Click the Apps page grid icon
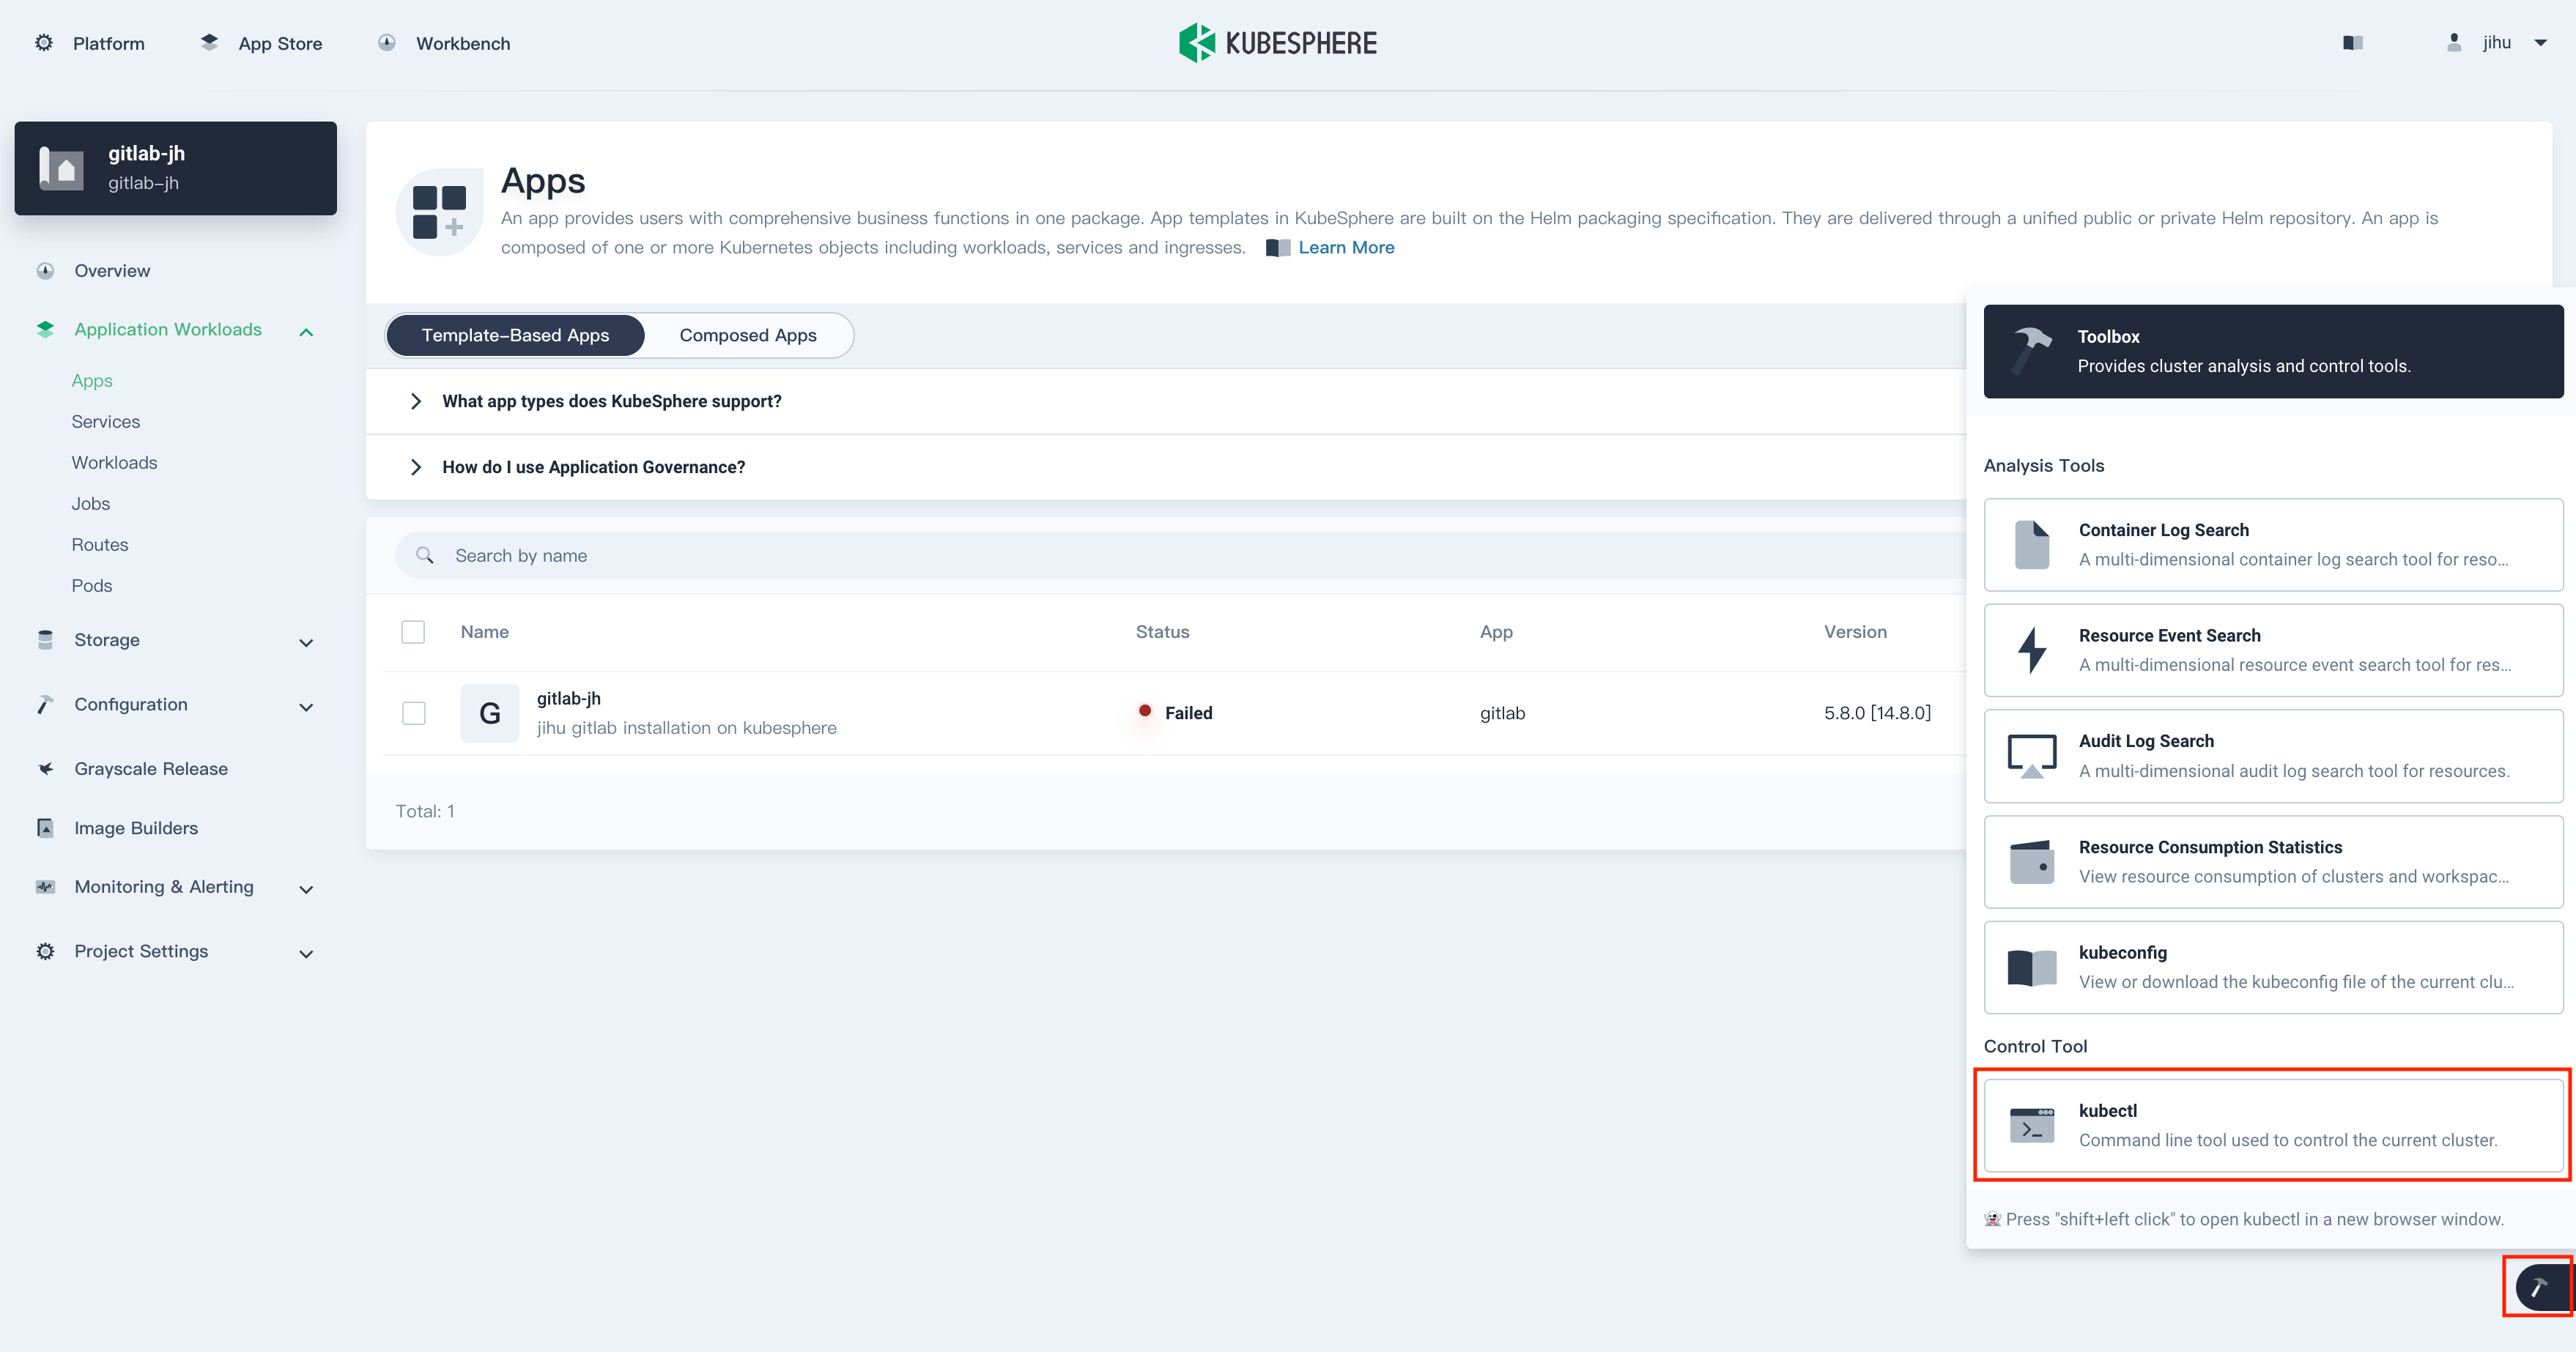This screenshot has width=2576, height=1352. point(439,212)
